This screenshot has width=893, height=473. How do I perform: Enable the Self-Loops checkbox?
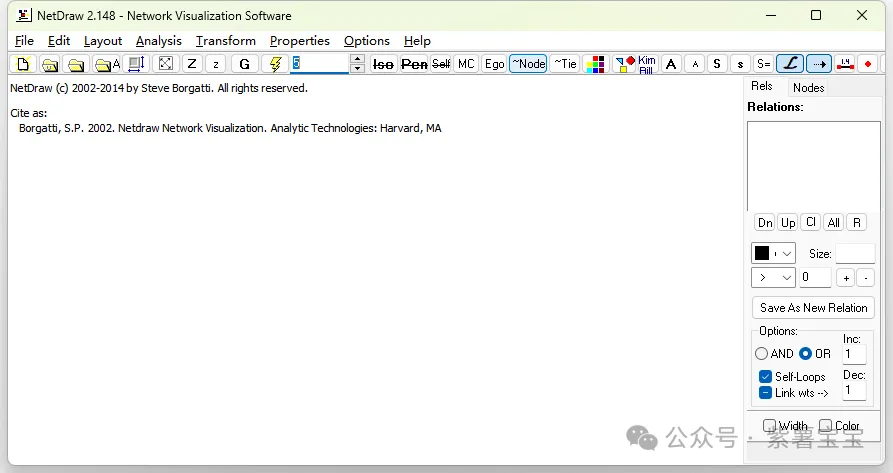click(x=765, y=377)
